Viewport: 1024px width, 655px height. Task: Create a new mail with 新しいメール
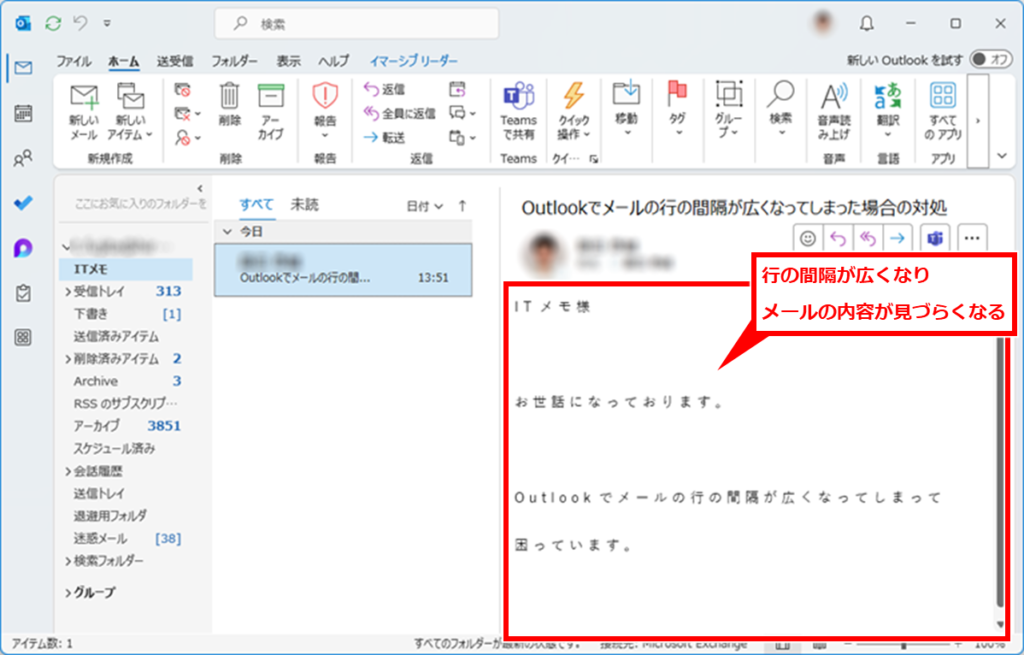[84, 112]
